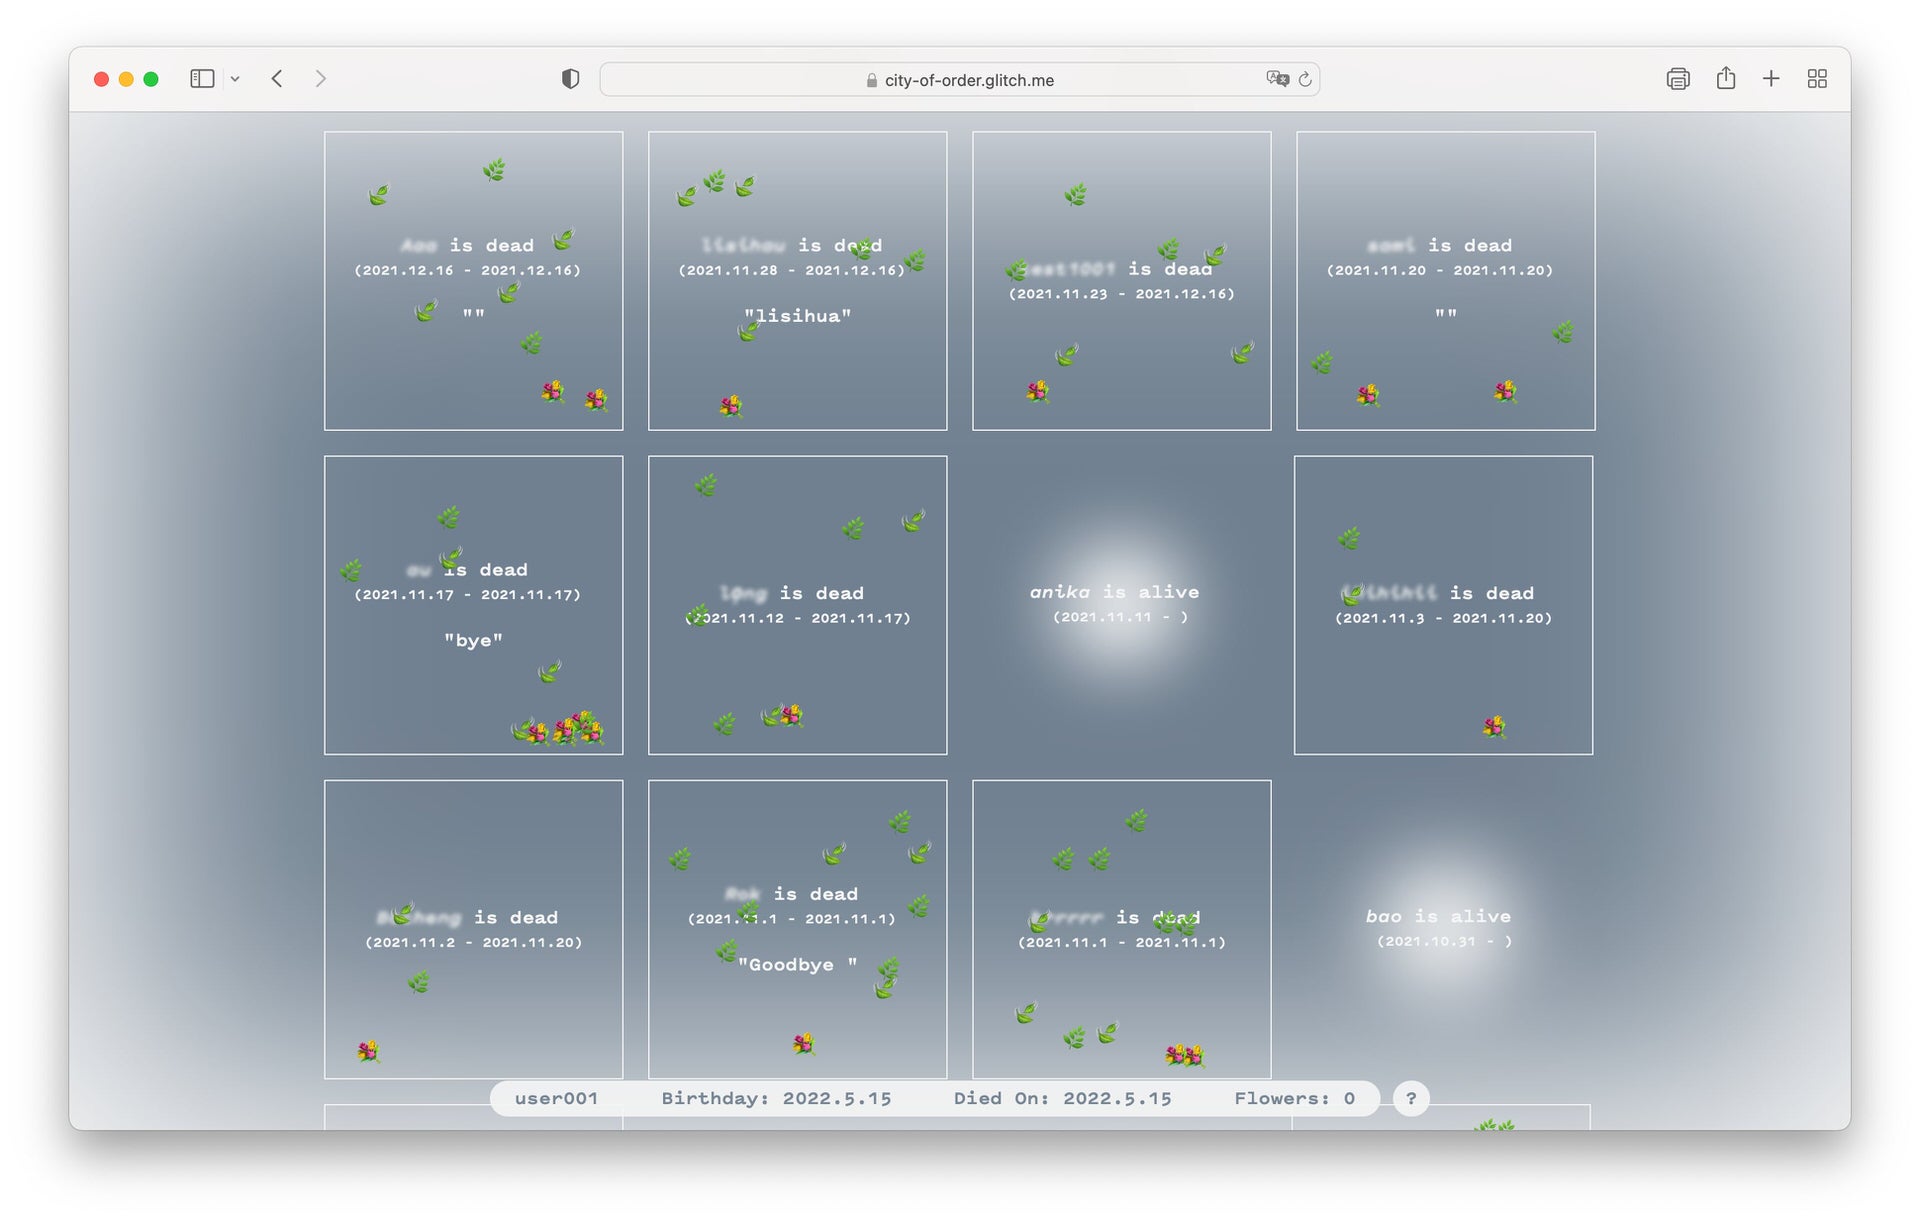Show the tab overview grid icon
Image resolution: width=1920 pixels, height=1221 pixels.
[1817, 79]
